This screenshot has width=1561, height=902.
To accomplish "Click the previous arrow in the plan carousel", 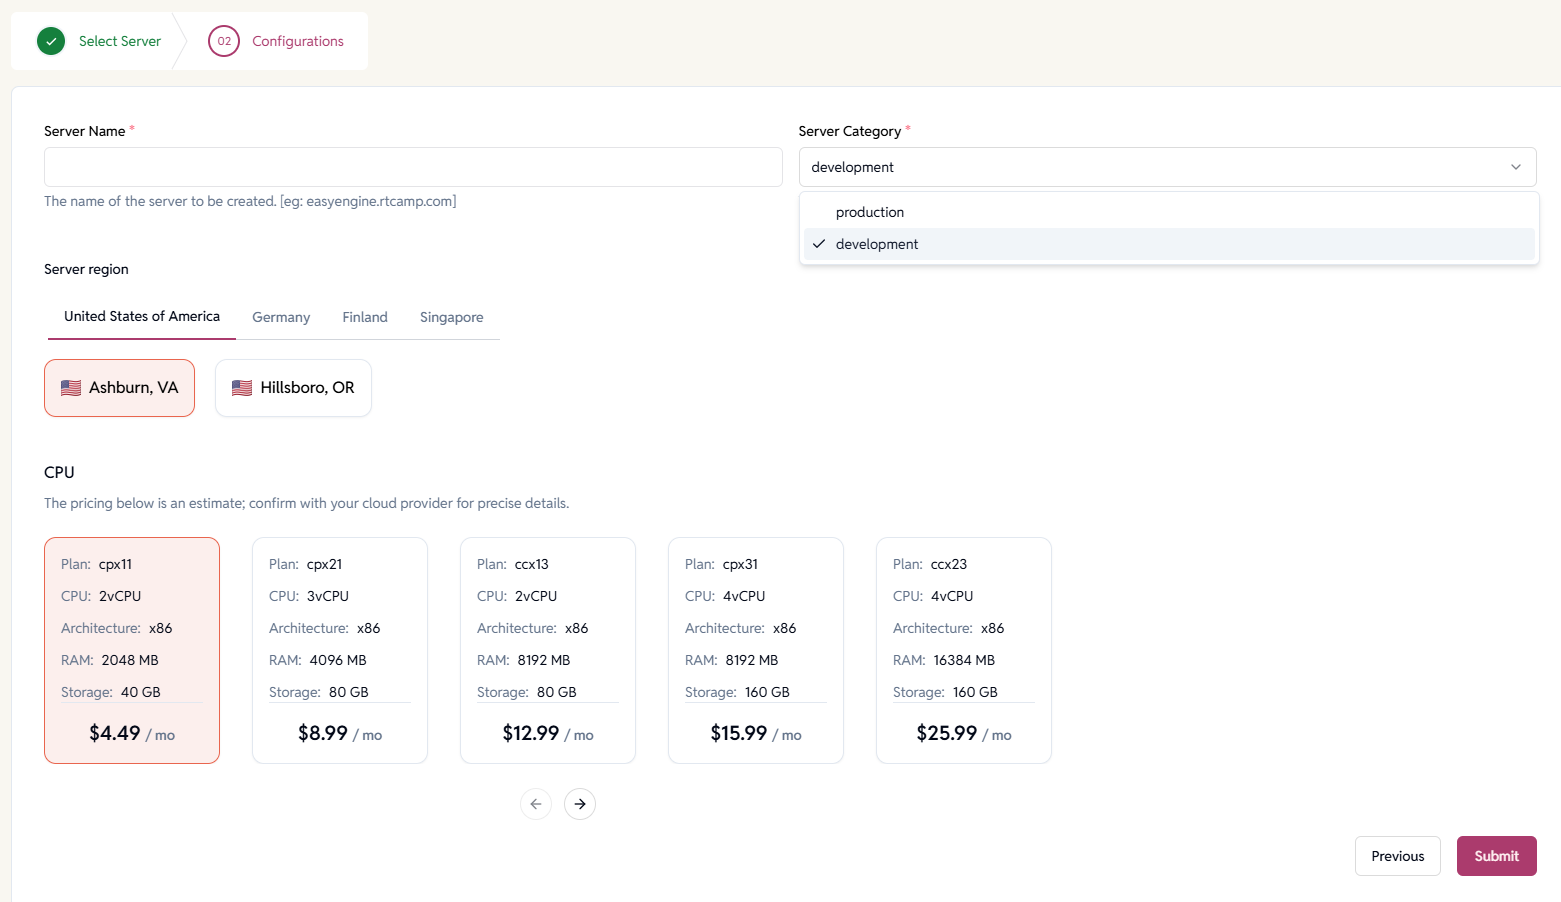I will pos(536,804).
